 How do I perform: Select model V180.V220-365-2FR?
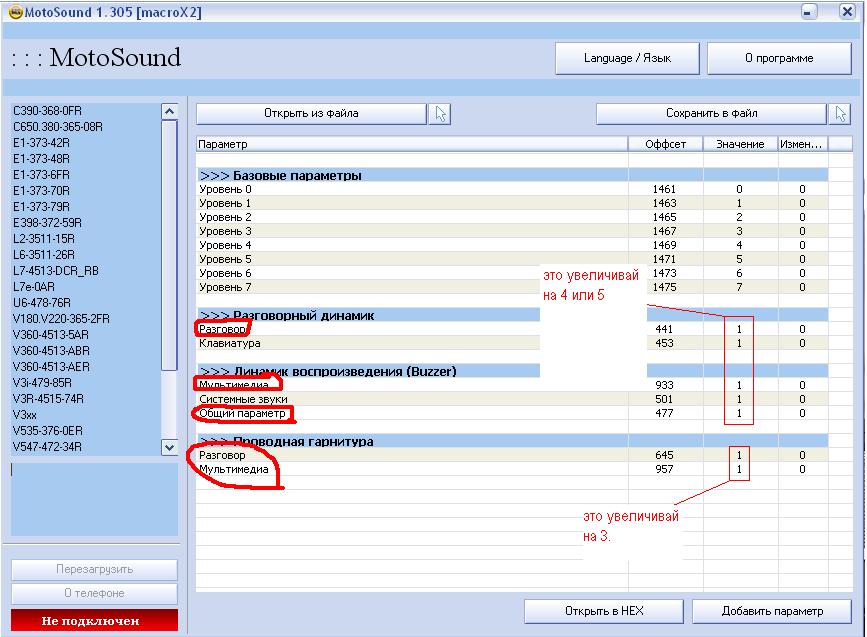[61, 319]
